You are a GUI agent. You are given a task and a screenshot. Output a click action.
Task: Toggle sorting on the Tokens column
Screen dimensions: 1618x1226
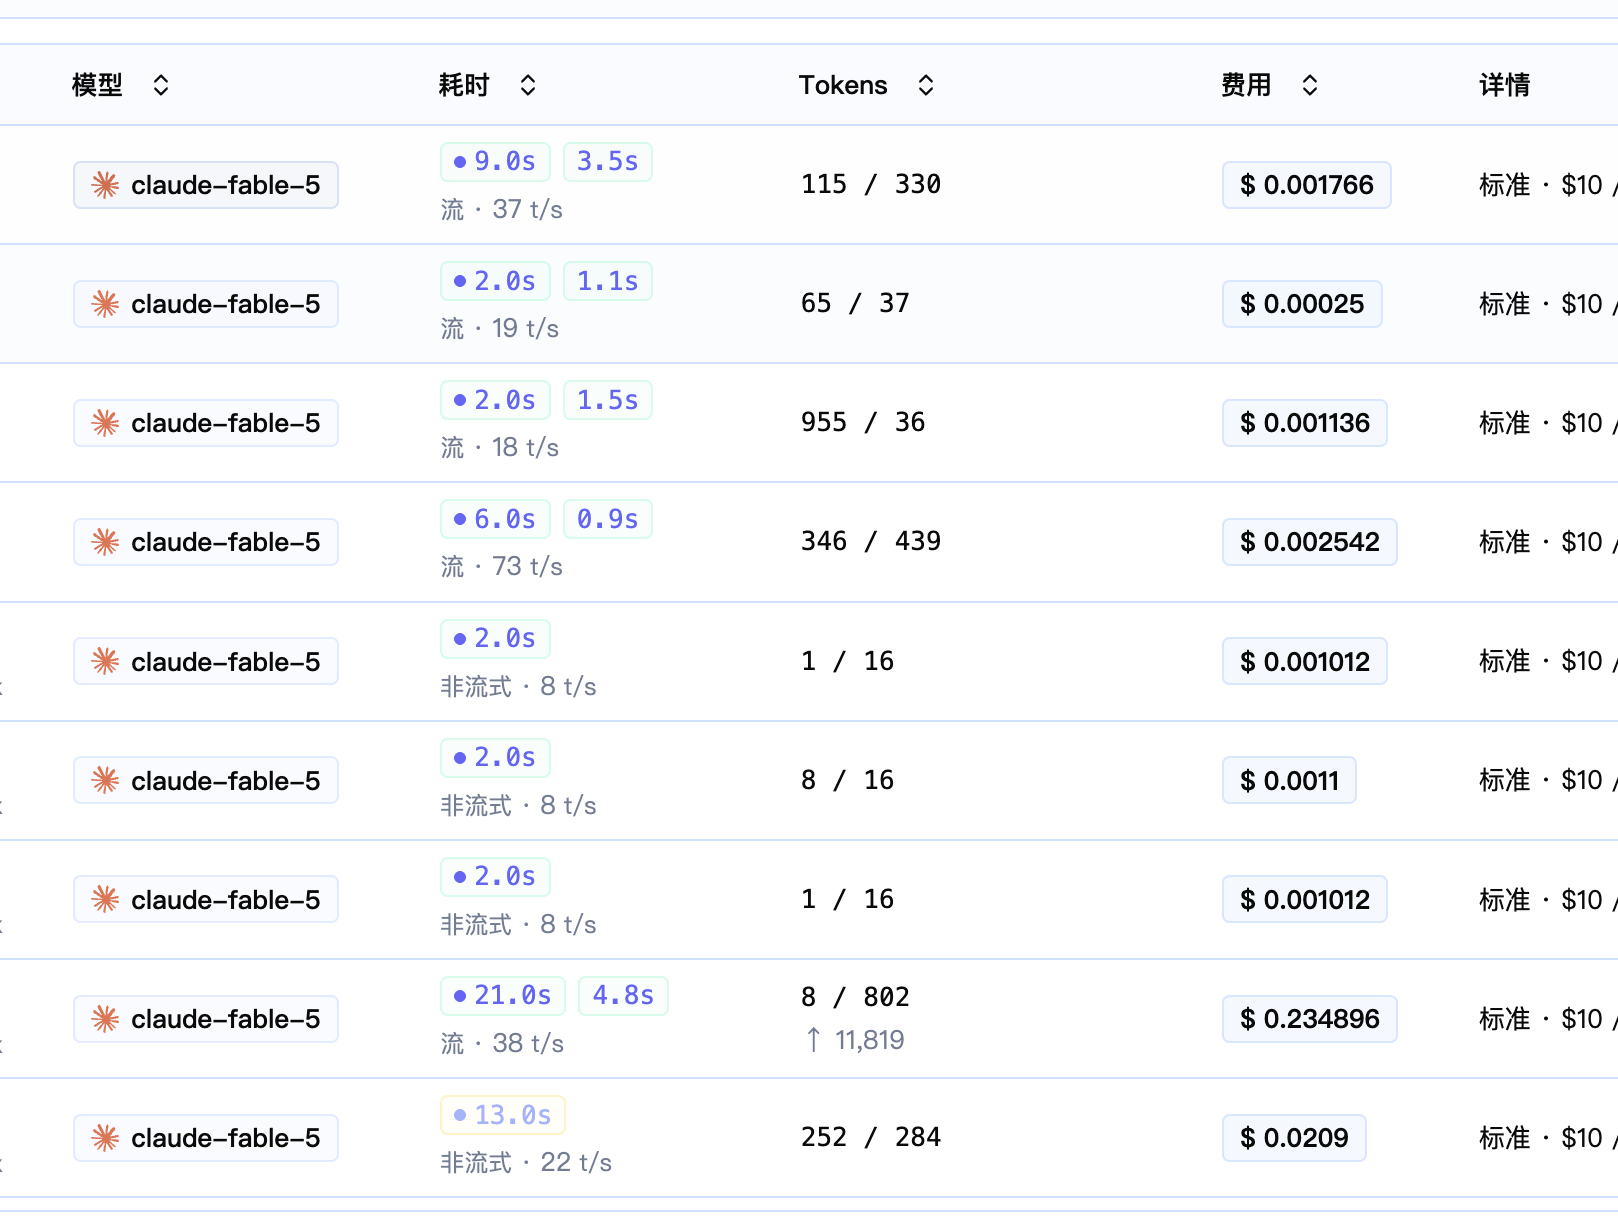pyautogui.click(x=926, y=85)
